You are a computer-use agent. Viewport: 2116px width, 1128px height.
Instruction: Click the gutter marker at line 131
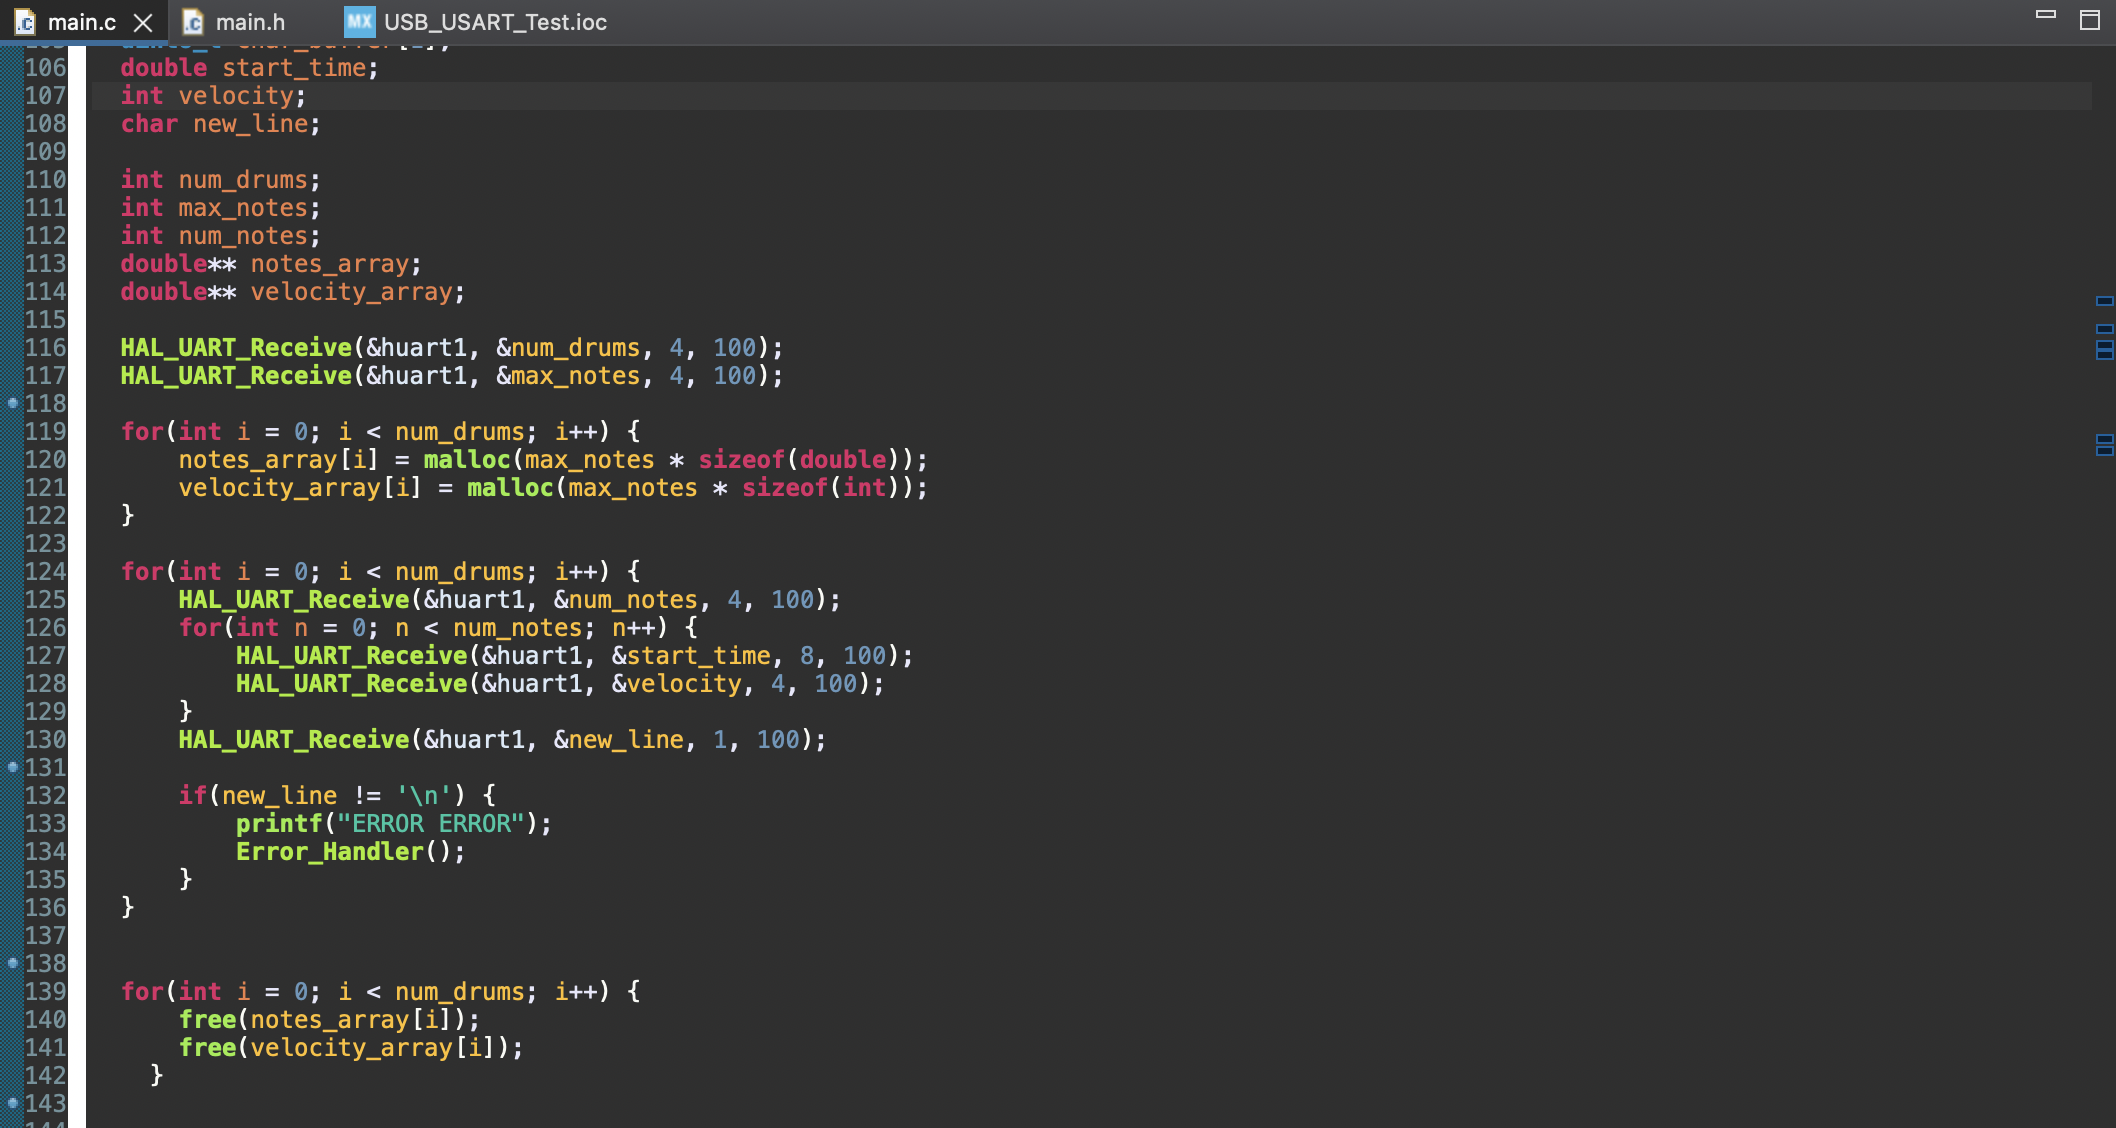click(x=13, y=767)
